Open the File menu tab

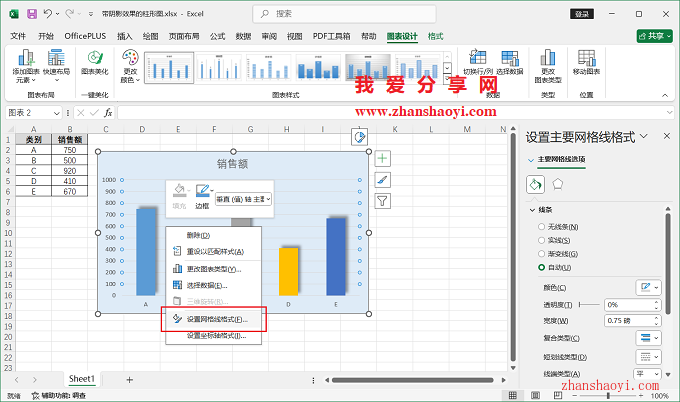pyautogui.click(x=18, y=36)
